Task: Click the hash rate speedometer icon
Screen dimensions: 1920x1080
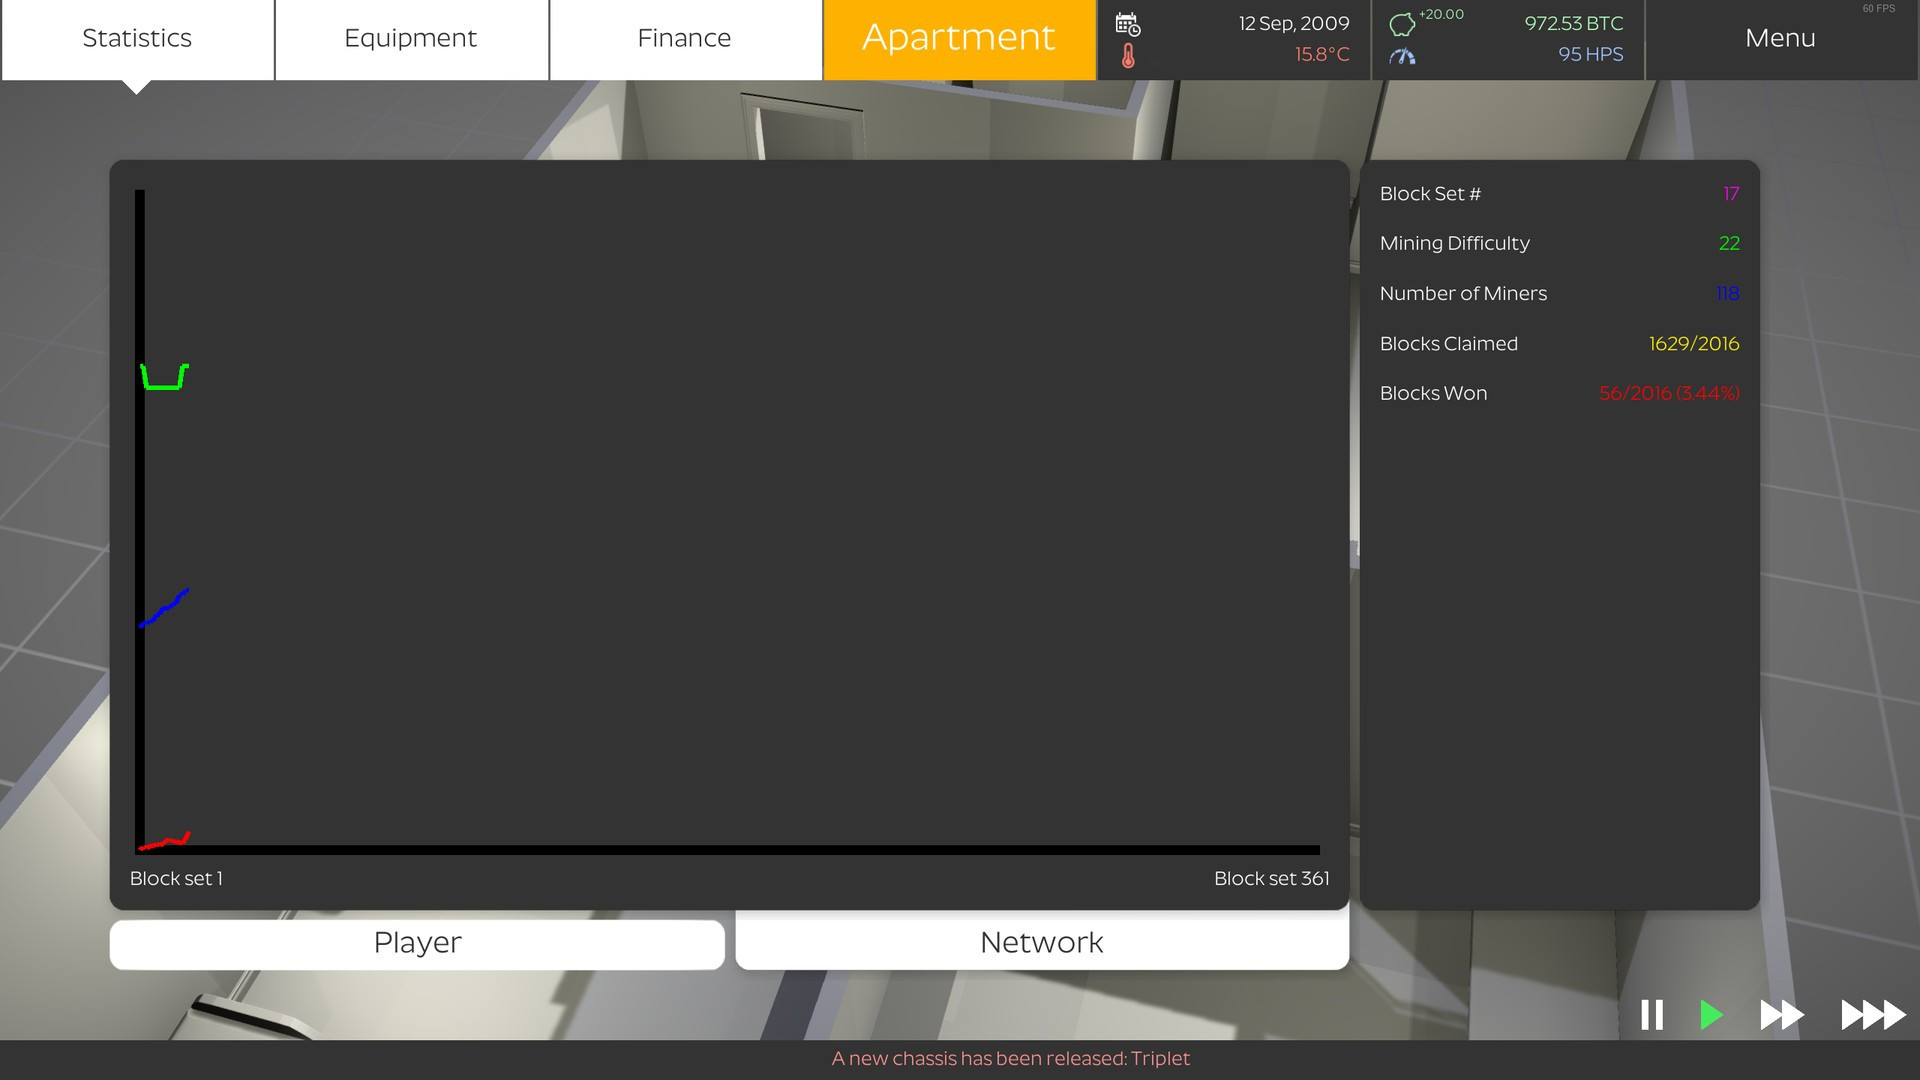Action: point(1402,56)
